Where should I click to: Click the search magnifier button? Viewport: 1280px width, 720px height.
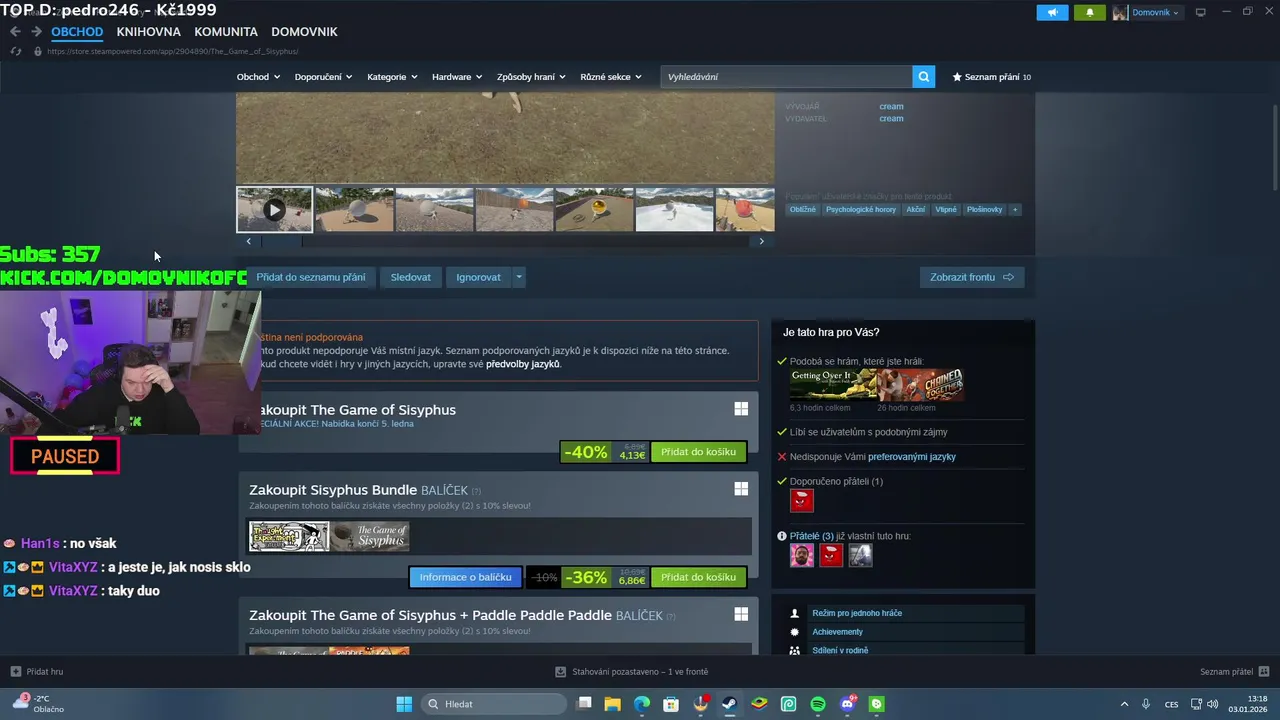click(x=924, y=76)
